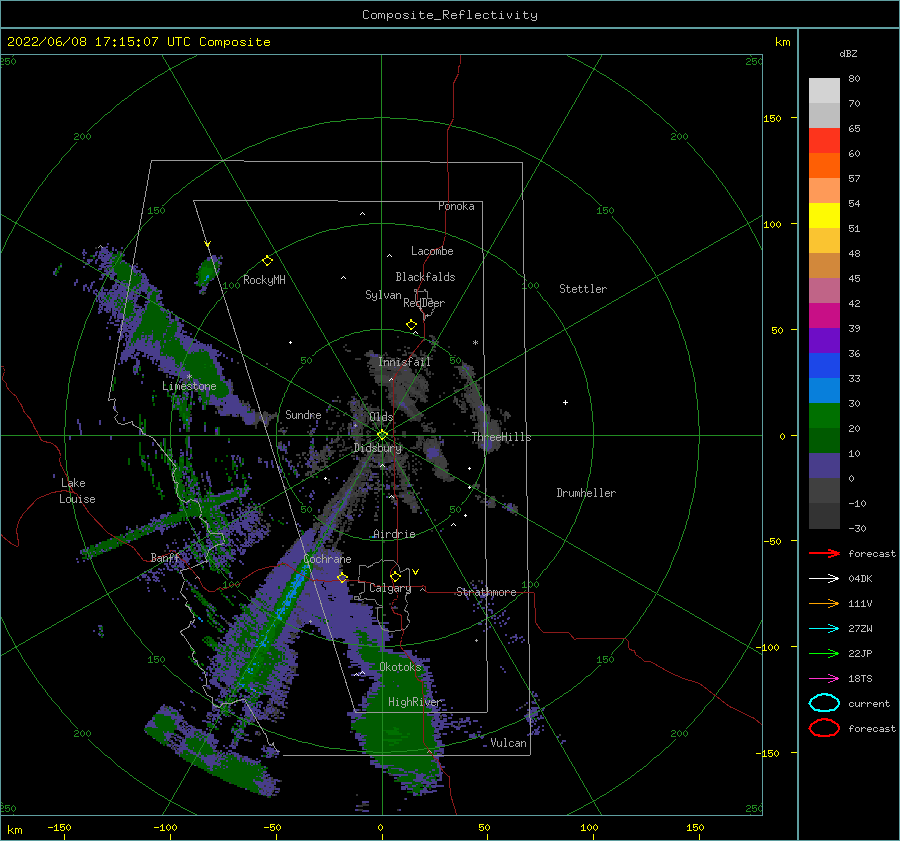Click the yellow radar-site diamond at map center

pyautogui.click(x=382, y=435)
